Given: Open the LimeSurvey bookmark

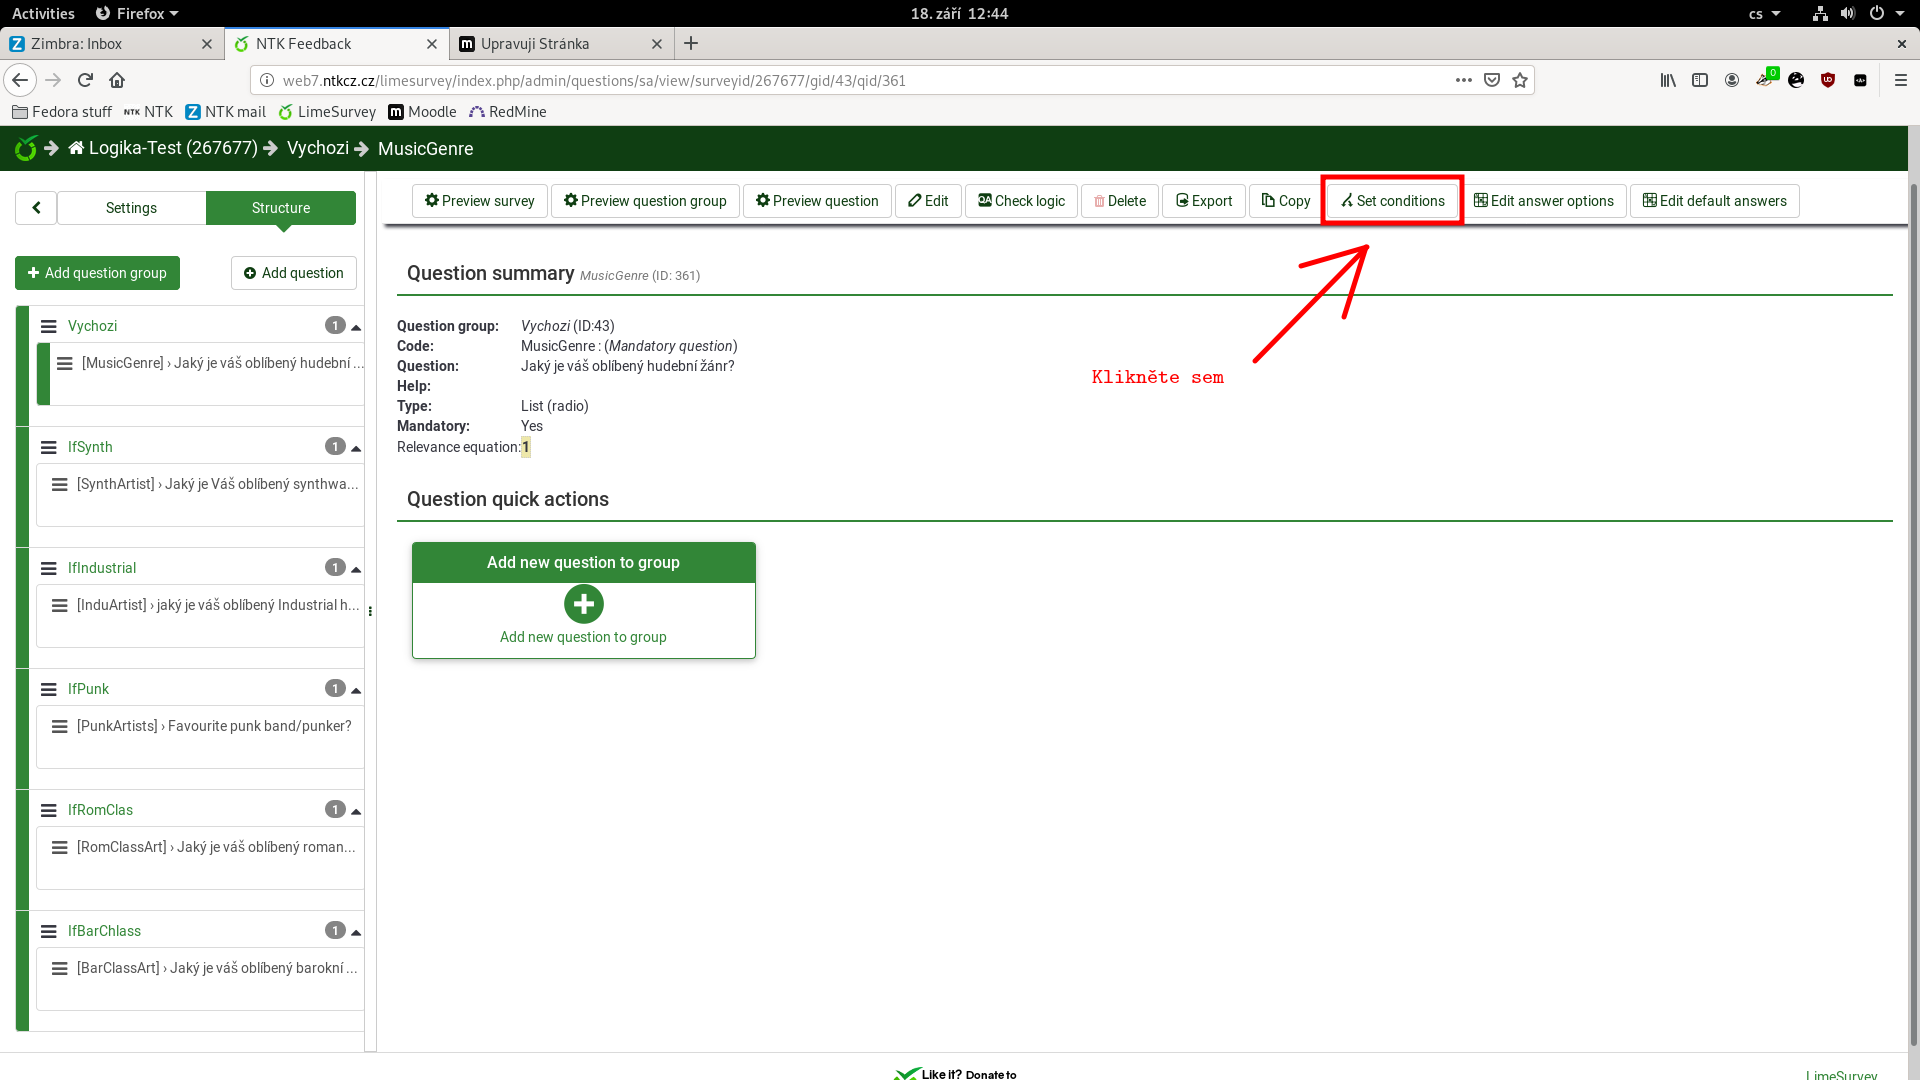Looking at the screenshot, I should (327, 112).
